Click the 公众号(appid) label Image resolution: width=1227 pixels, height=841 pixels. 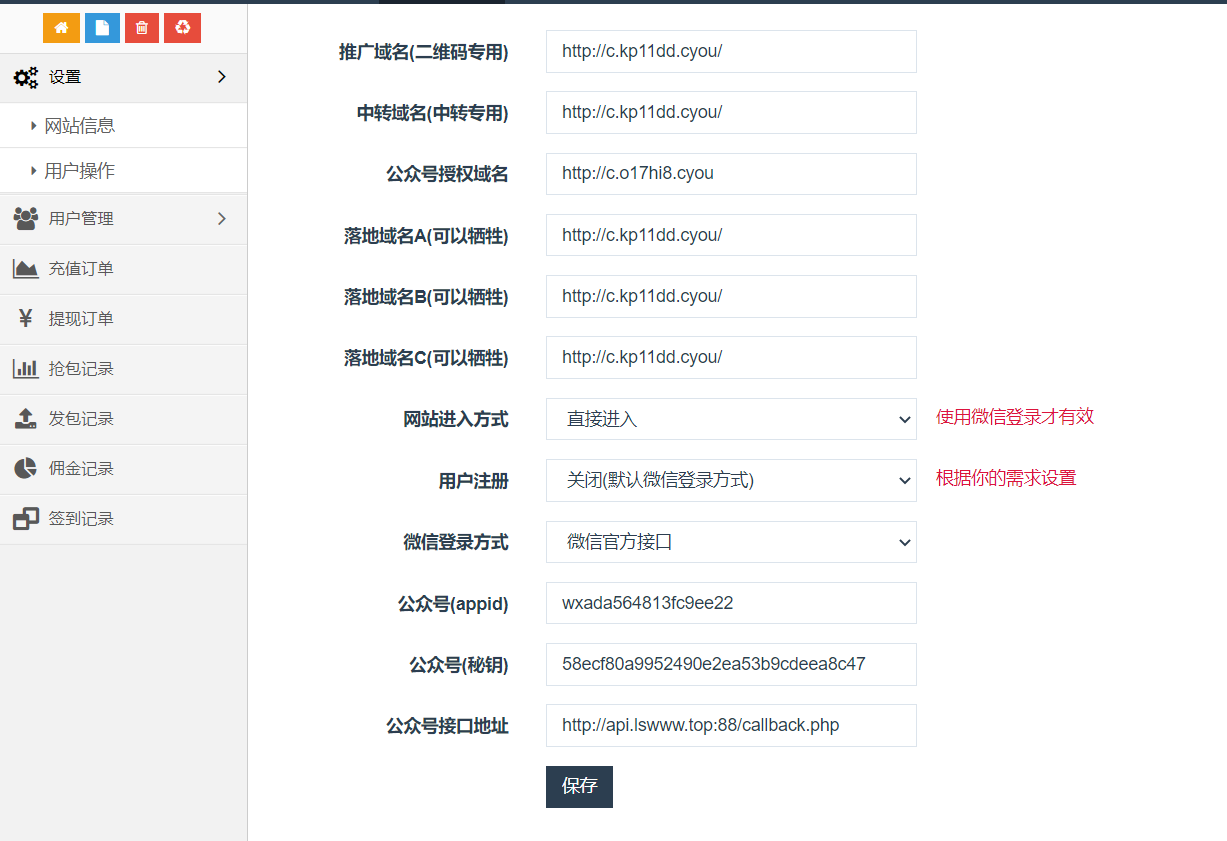[x=453, y=604]
